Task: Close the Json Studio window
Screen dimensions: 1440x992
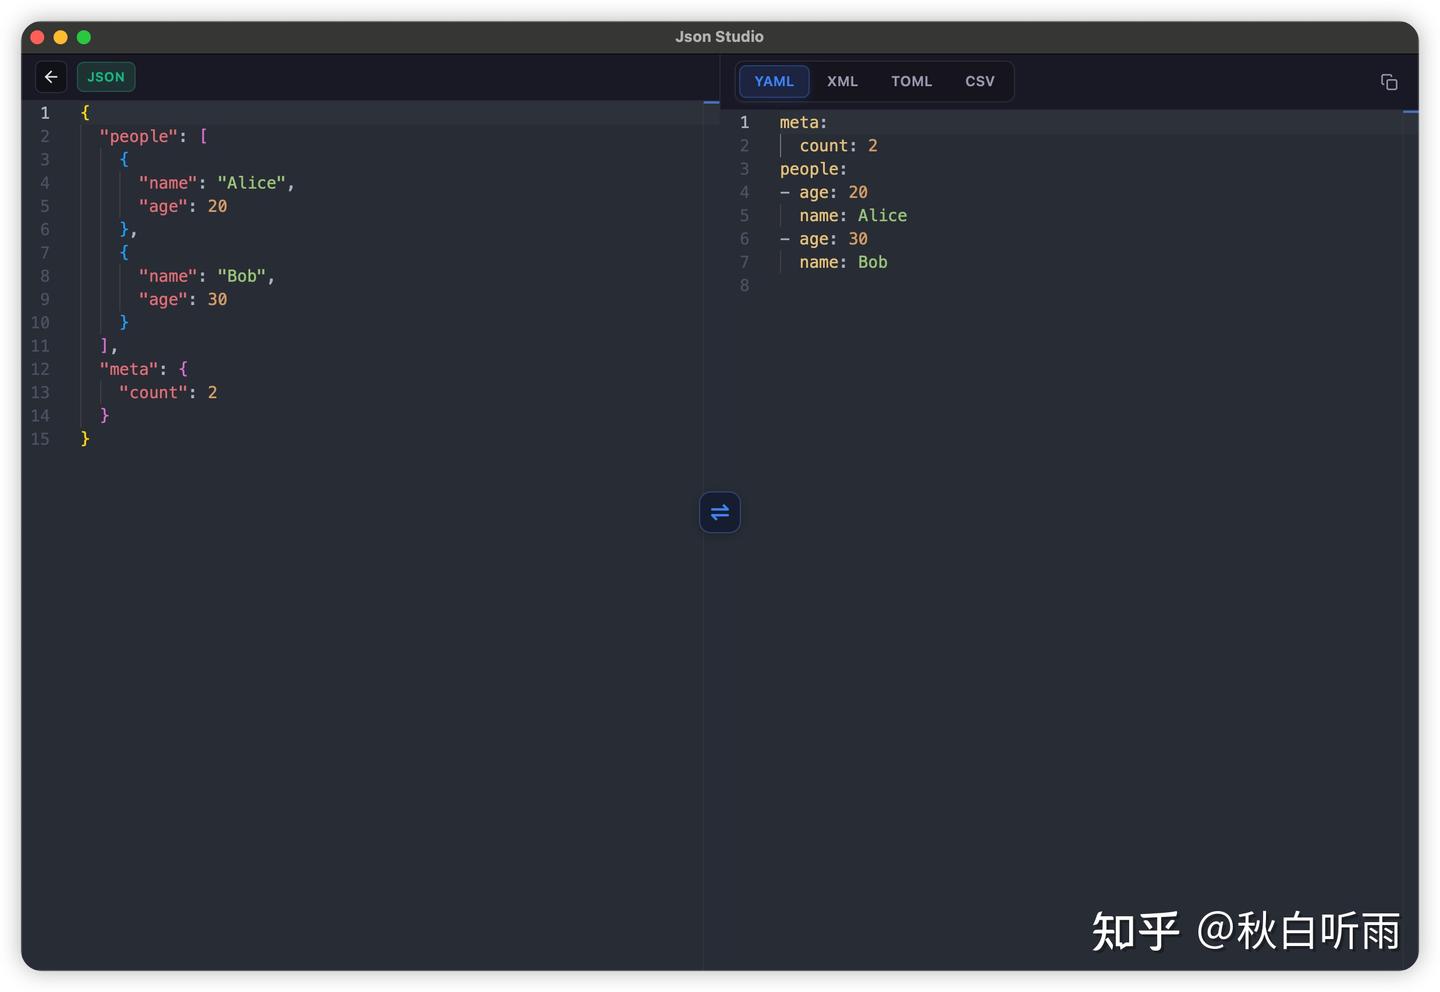Action: point(37,37)
